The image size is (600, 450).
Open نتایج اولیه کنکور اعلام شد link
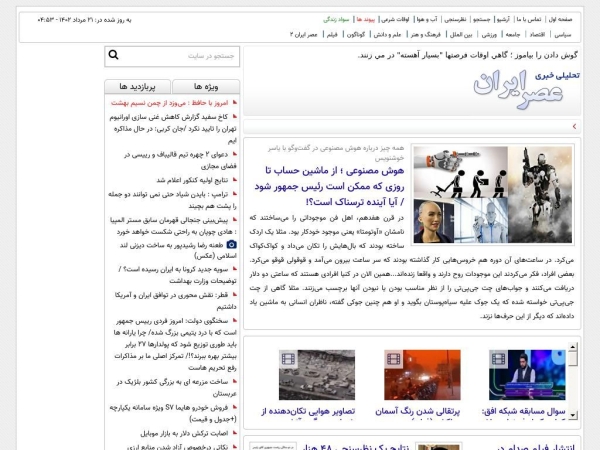(x=192, y=180)
